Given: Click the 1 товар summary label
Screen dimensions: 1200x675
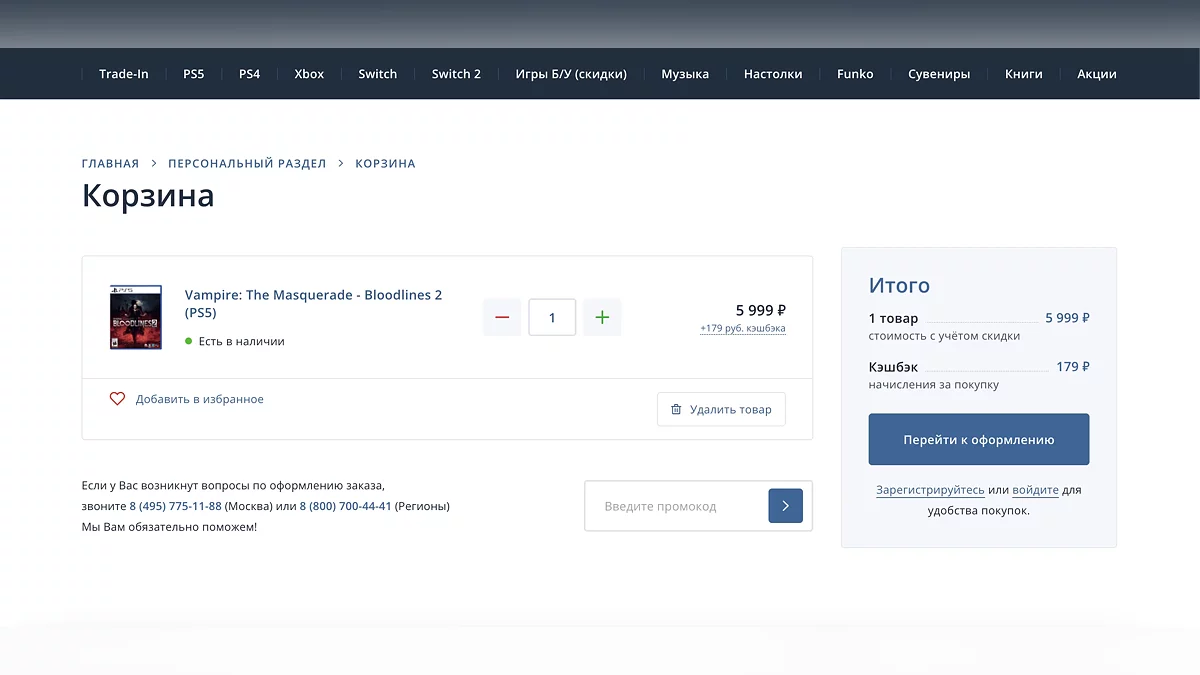Looking at the screenshot, I should click(893, 318).
